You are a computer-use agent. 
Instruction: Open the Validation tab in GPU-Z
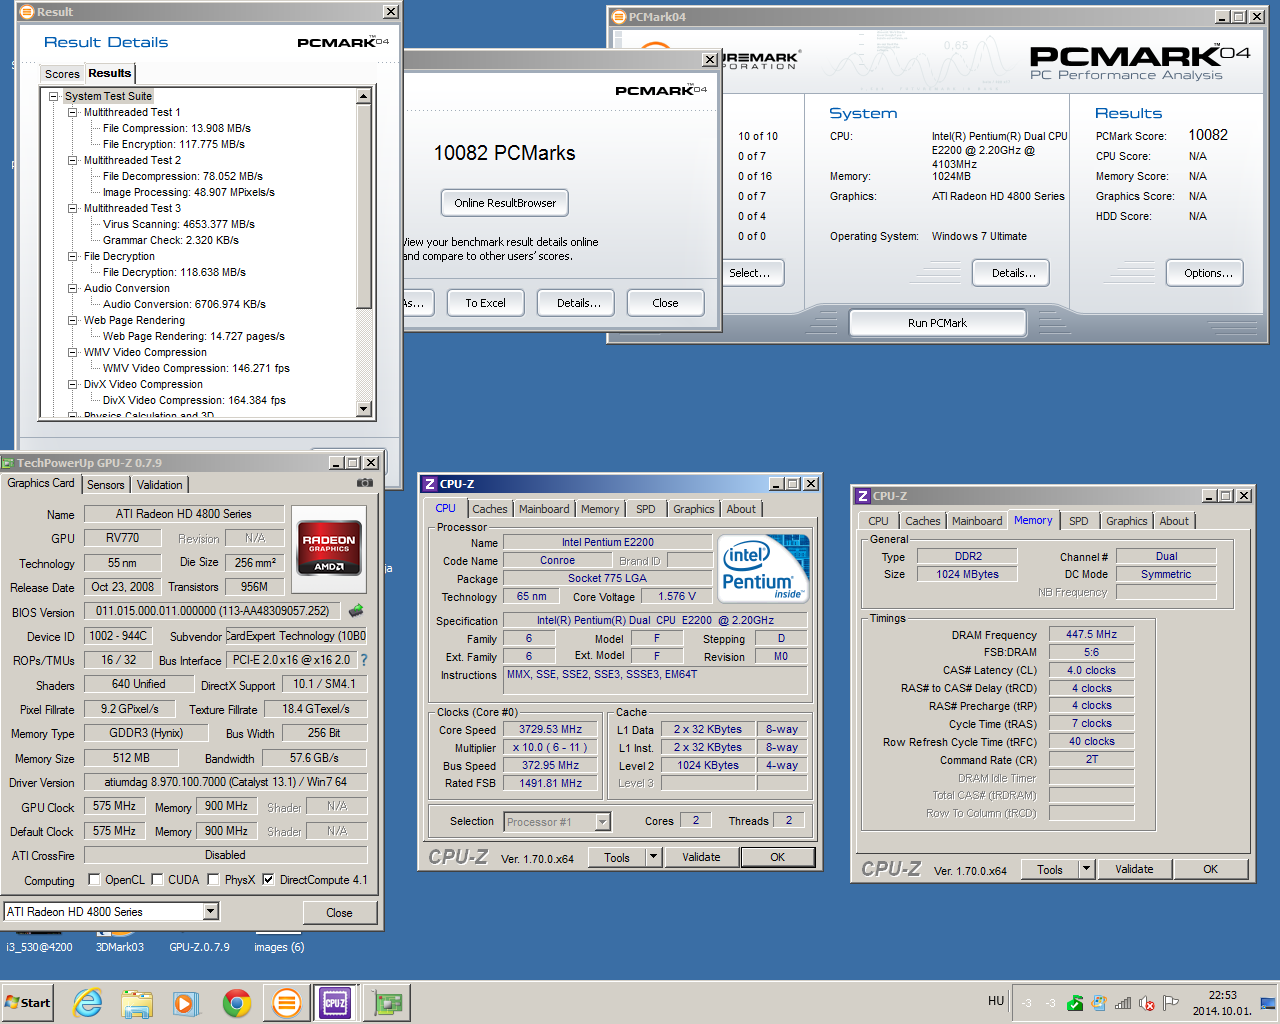[x=160, y=485]
